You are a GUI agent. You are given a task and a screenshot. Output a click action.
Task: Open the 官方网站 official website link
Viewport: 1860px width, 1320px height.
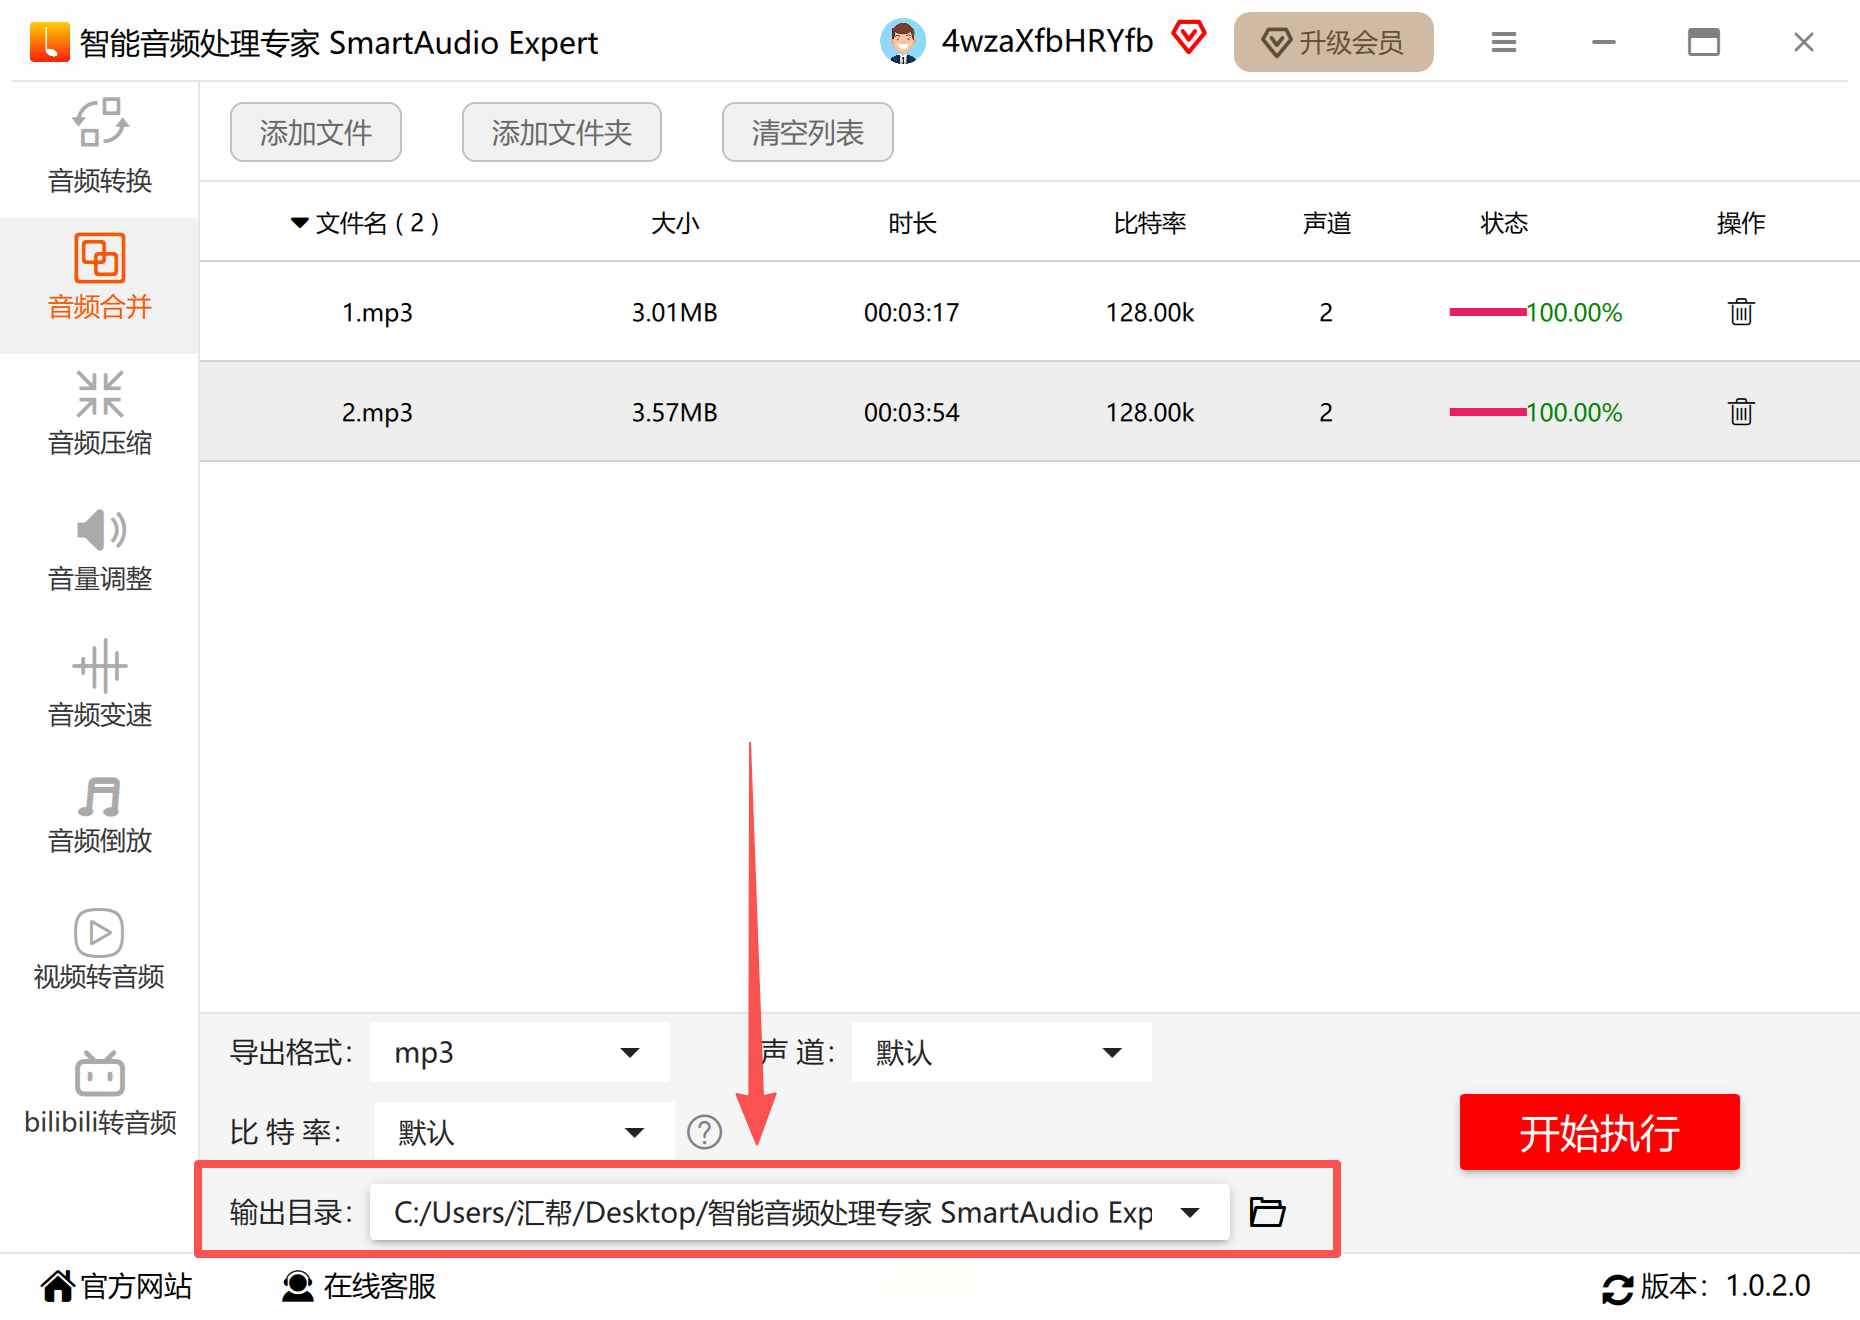click(x=117, y=1286)
